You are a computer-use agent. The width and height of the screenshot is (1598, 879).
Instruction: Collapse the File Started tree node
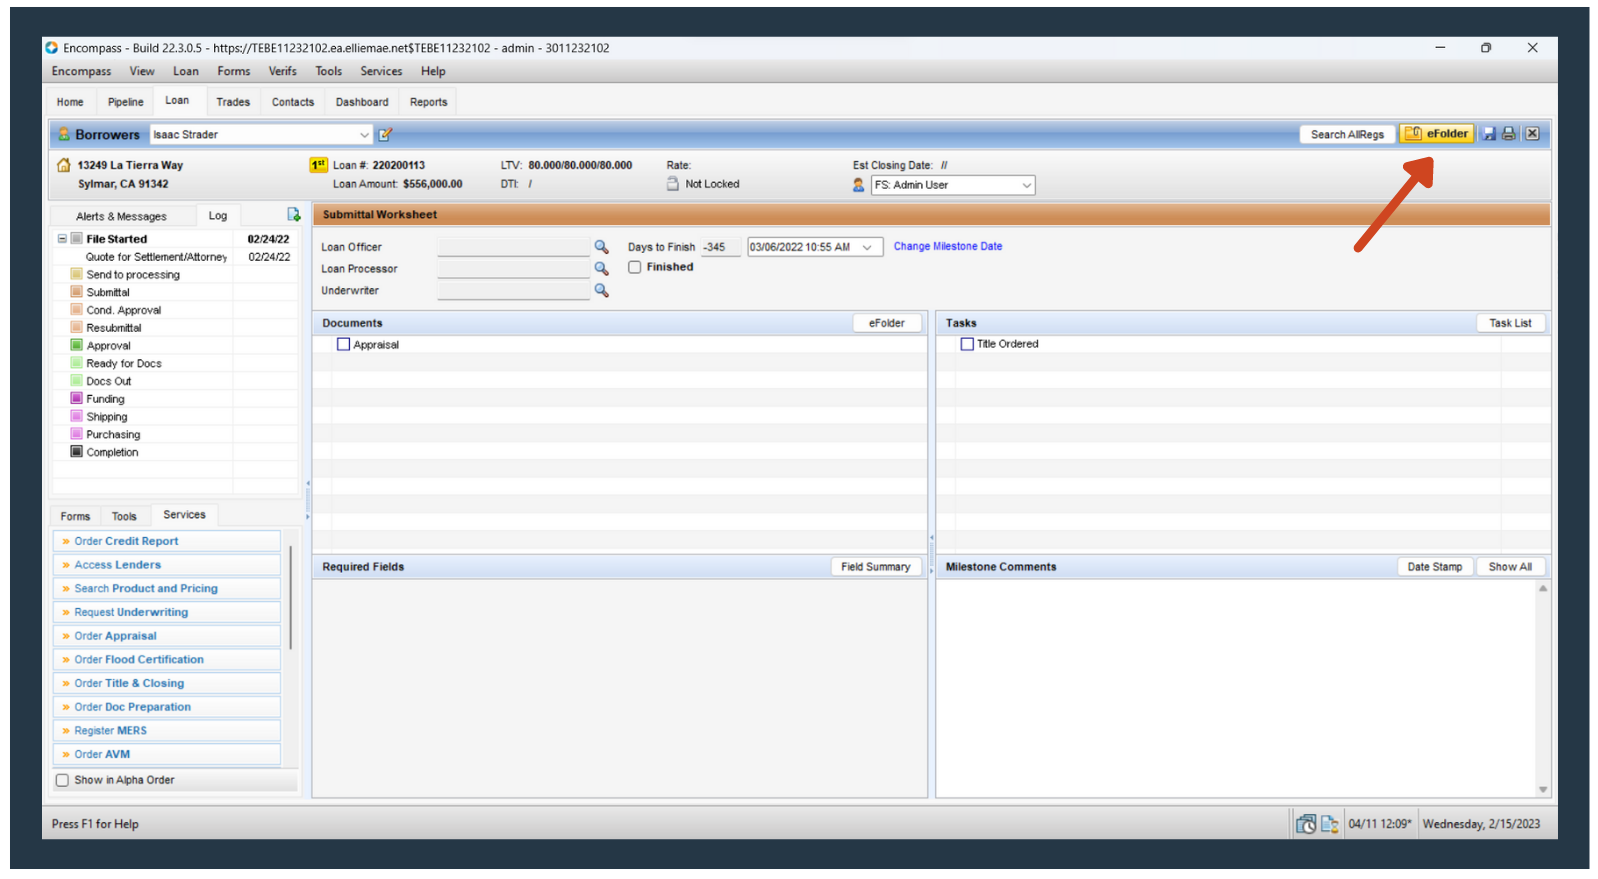point(62,239)
